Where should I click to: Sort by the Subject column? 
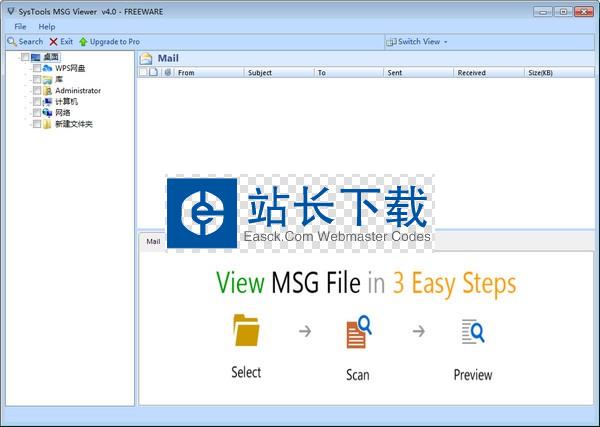pos(279,72)
